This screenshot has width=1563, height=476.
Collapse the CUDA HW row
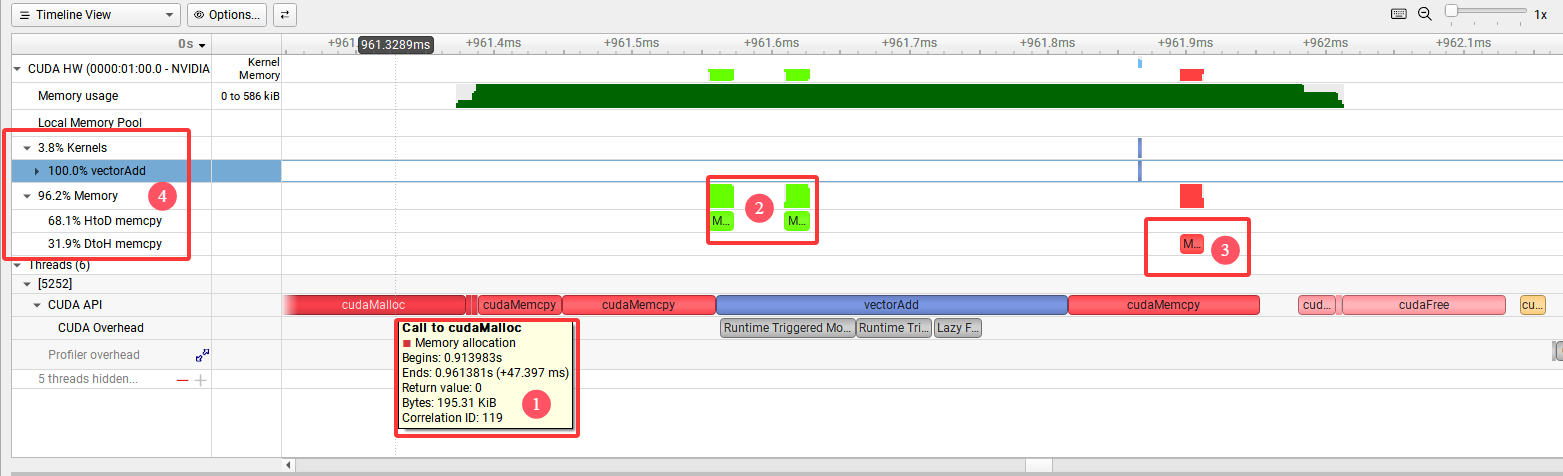coord(18,69)
